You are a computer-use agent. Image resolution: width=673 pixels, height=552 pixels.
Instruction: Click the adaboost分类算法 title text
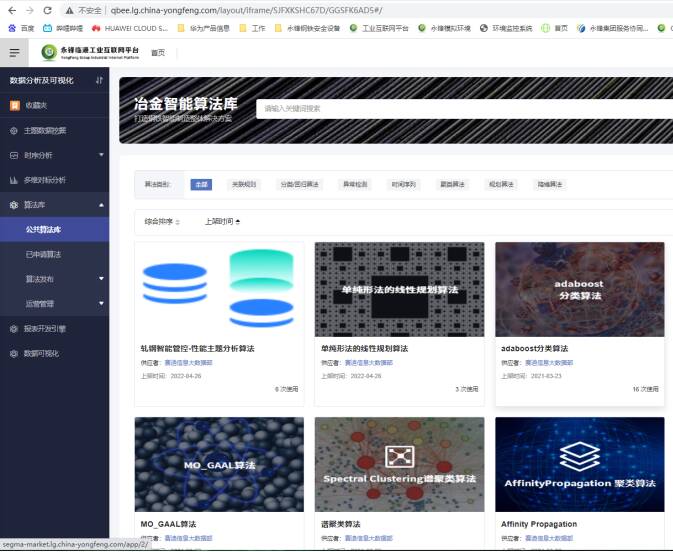tap(534, 349)
